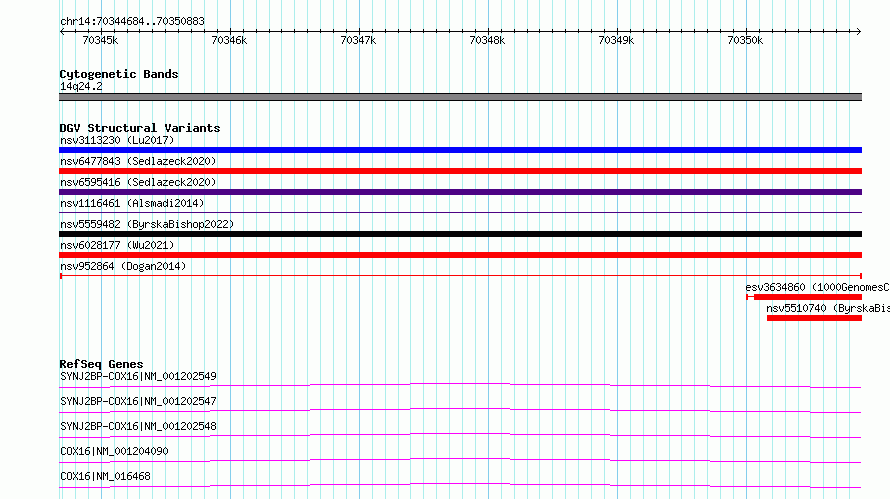The width and height of the screenshot is (890, 499).
Task: Select the COX16|NM_001204090 transcript label
Action: click(114, 451)
